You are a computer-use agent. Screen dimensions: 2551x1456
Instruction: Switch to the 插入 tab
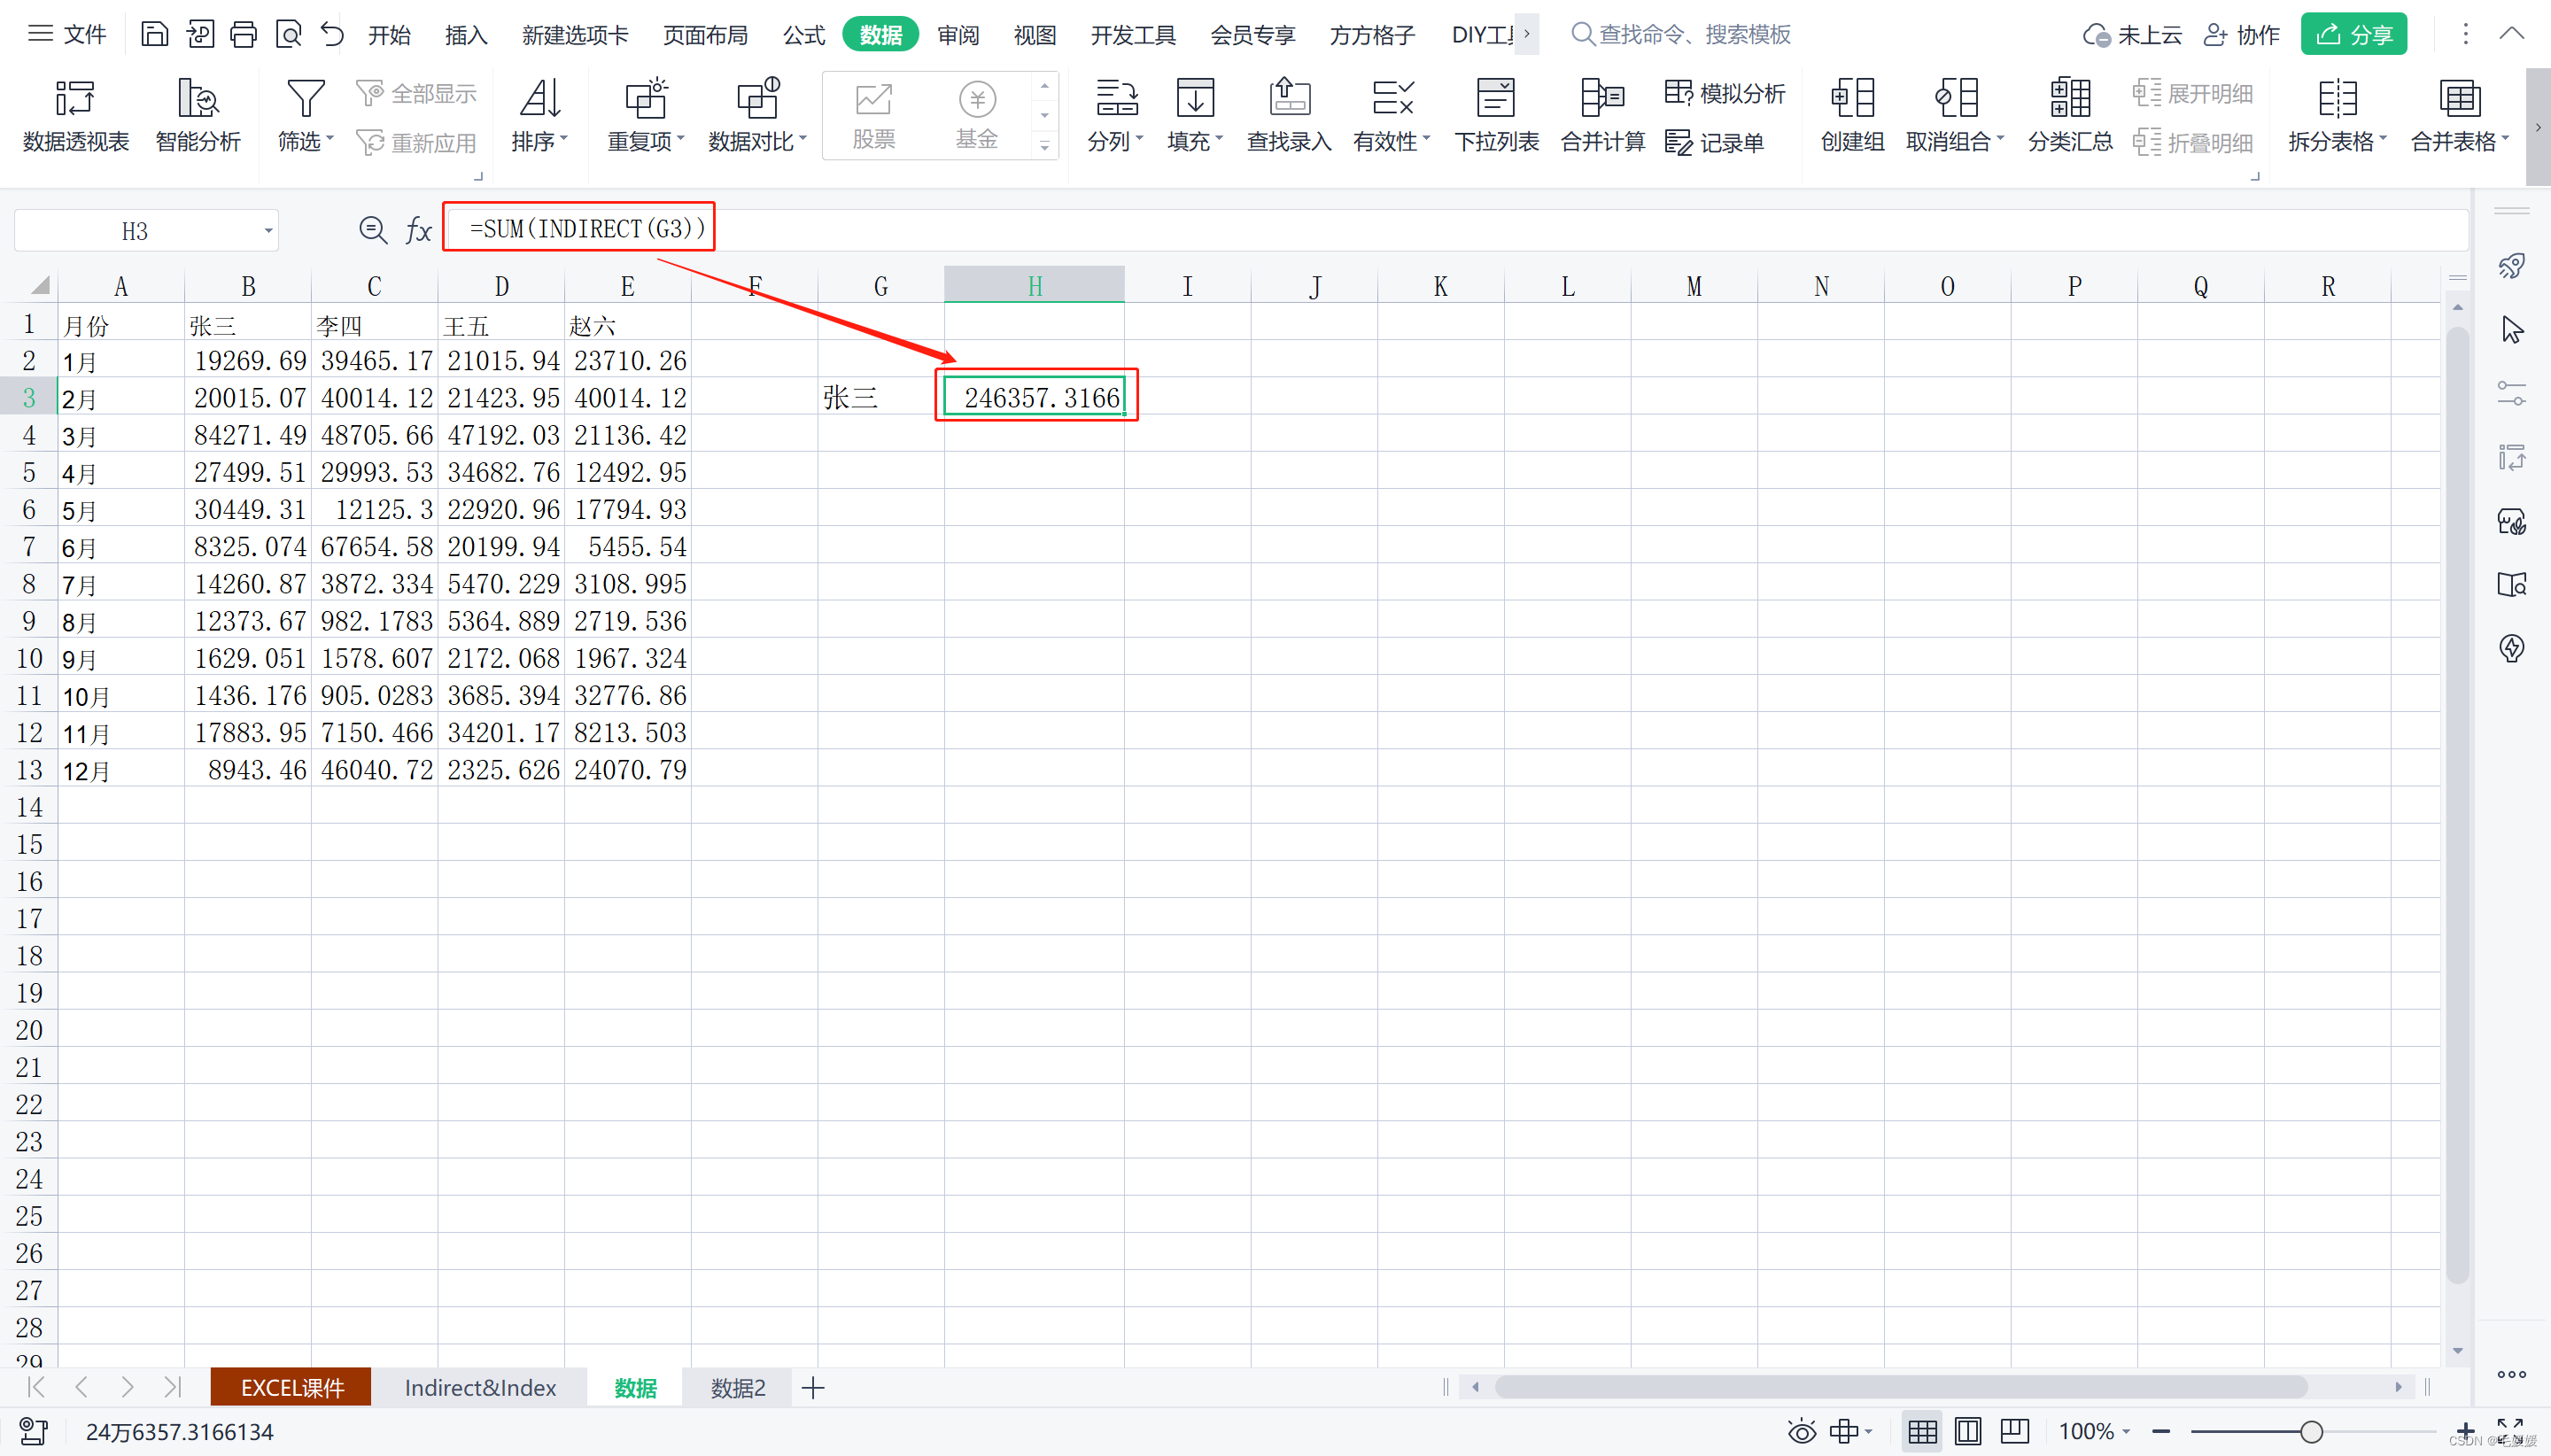pyautogui.click(x=466, y=35)
